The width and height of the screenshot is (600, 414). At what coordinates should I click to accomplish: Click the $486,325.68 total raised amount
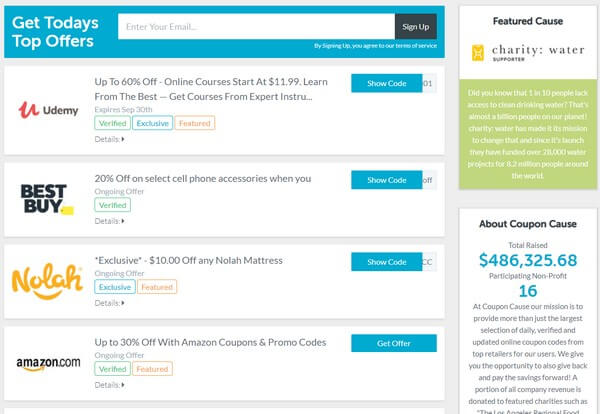528,261
